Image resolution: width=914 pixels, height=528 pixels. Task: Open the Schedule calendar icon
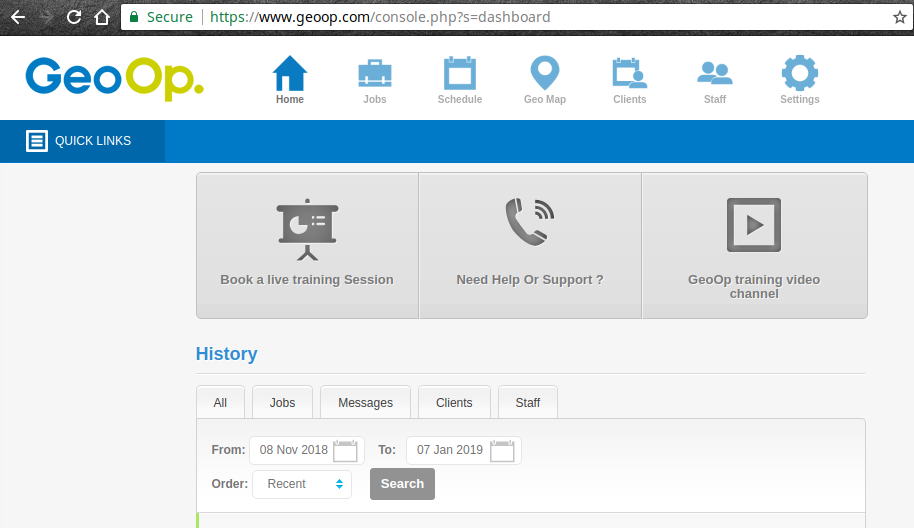[460, 73]
